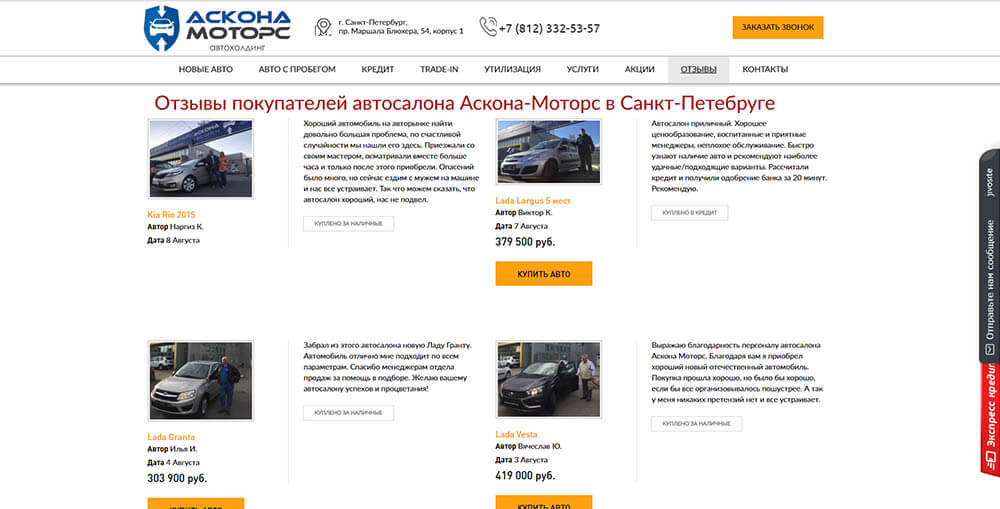Click the Аскона Моторс shield logo

tap(161, 28)
